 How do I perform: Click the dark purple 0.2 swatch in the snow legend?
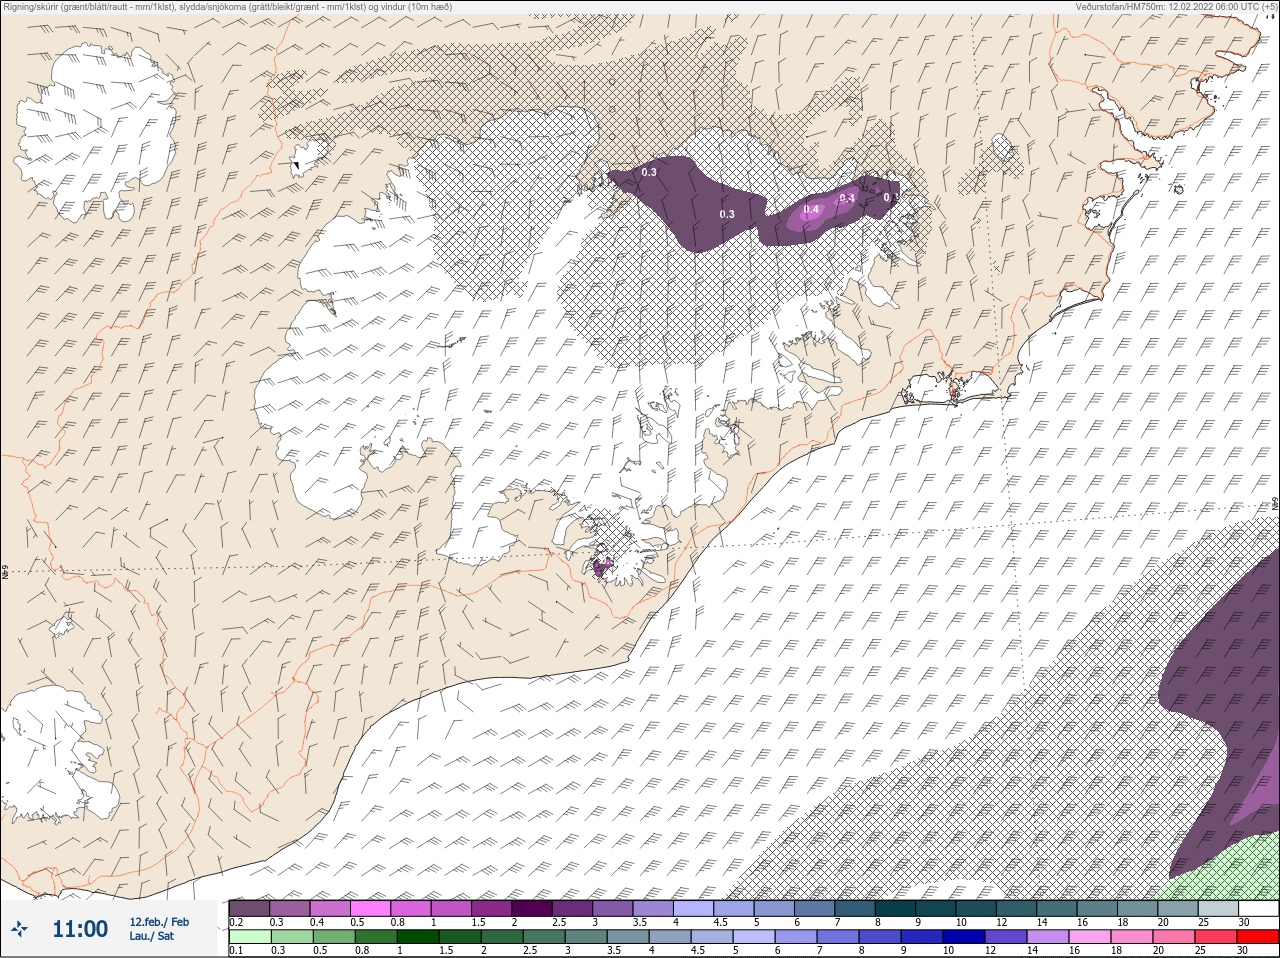[x=249, y=908]
